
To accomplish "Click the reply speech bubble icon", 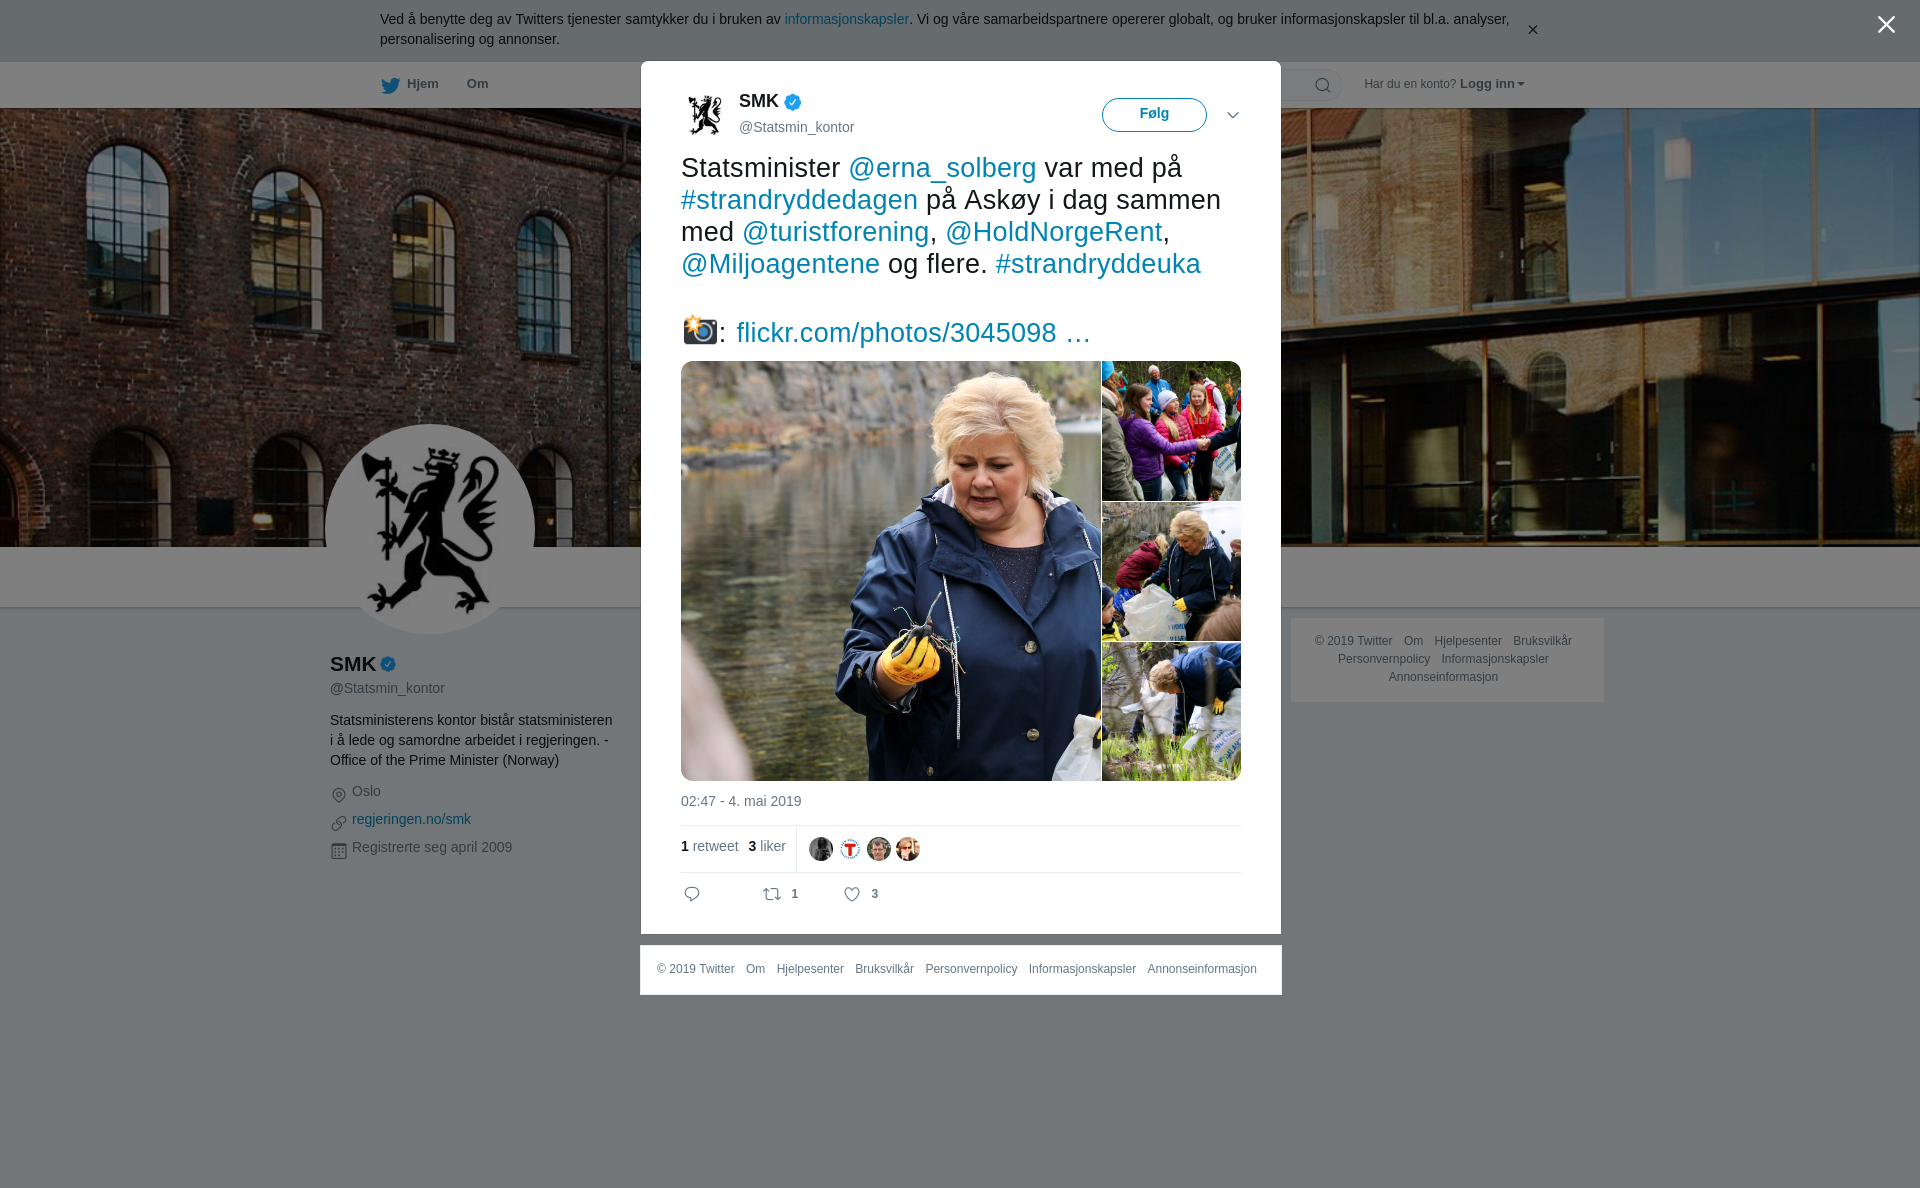I will [692, 894].
